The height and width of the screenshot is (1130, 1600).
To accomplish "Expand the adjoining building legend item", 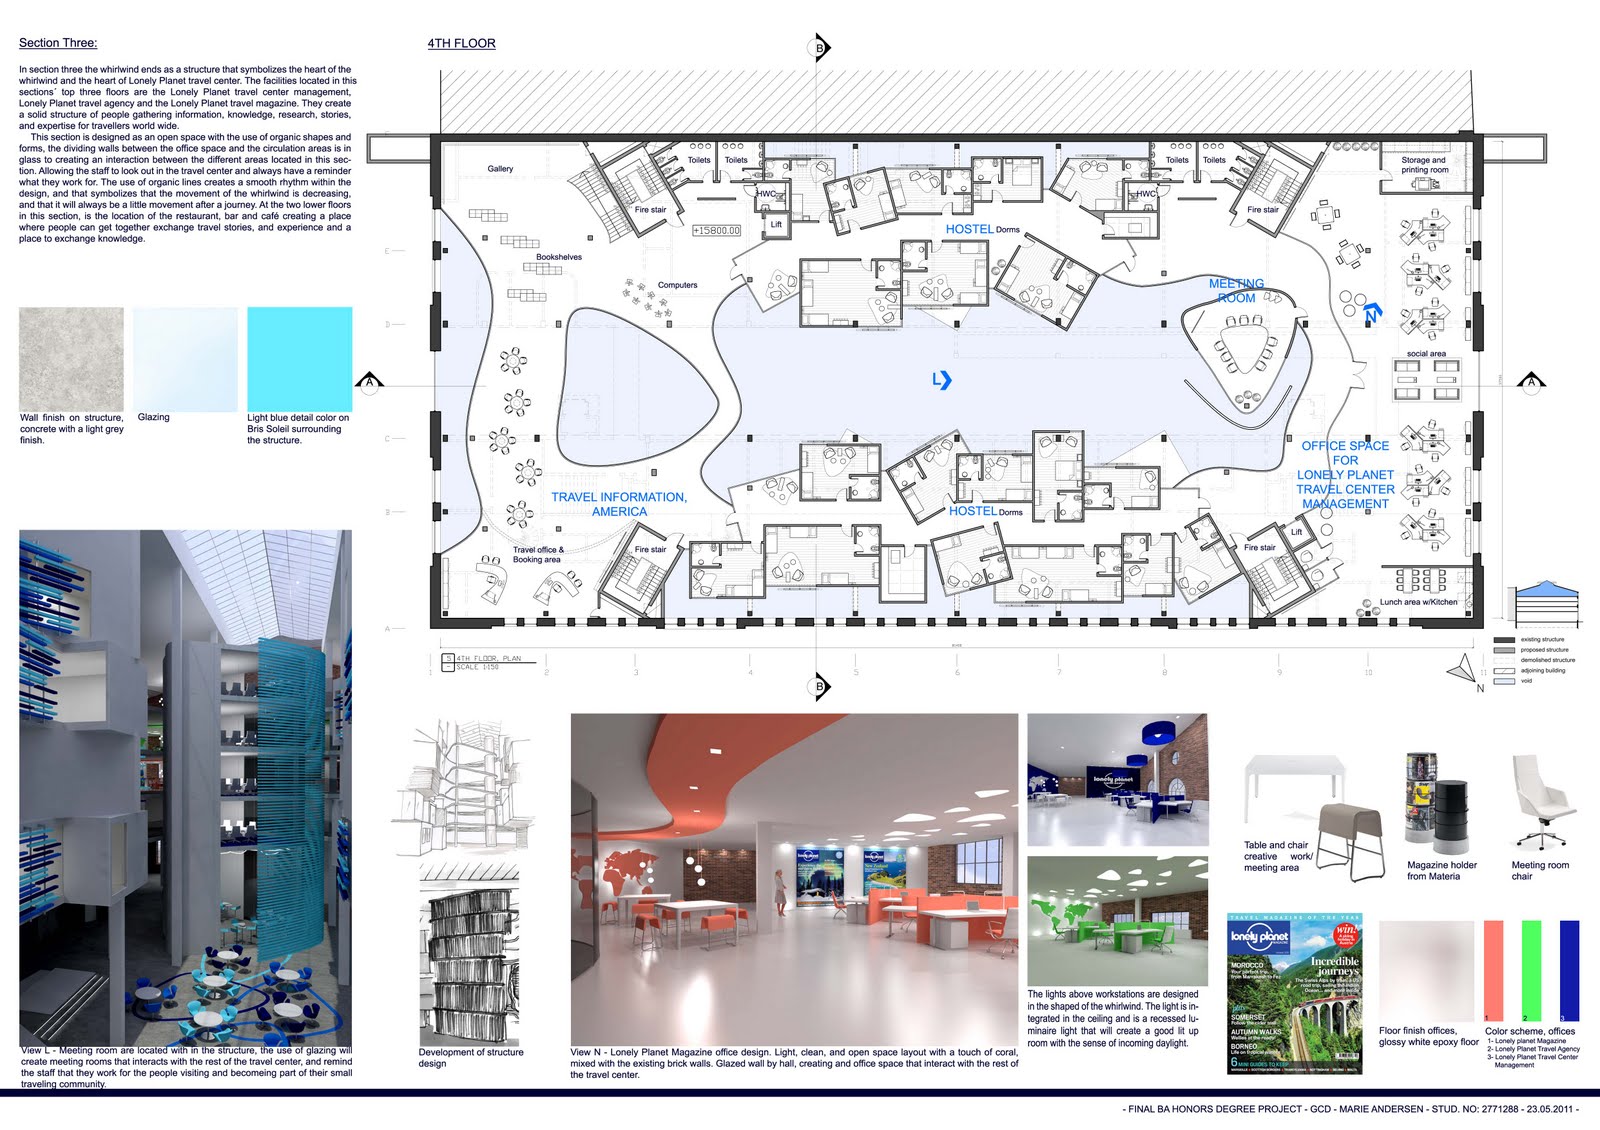I will click(x=1505, y=670).
